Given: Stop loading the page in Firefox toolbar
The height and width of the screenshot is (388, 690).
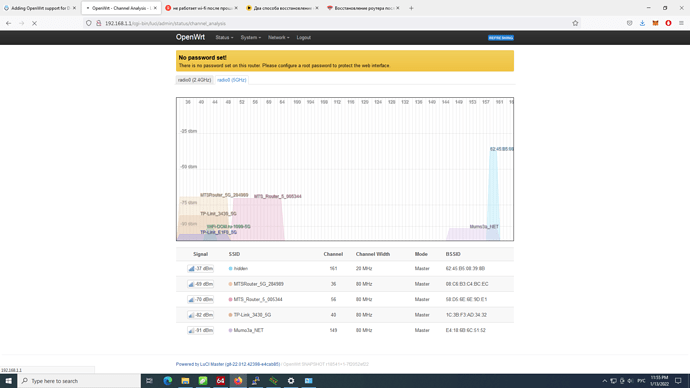Looking at the screenshot, I should click(x=34, y=23).
